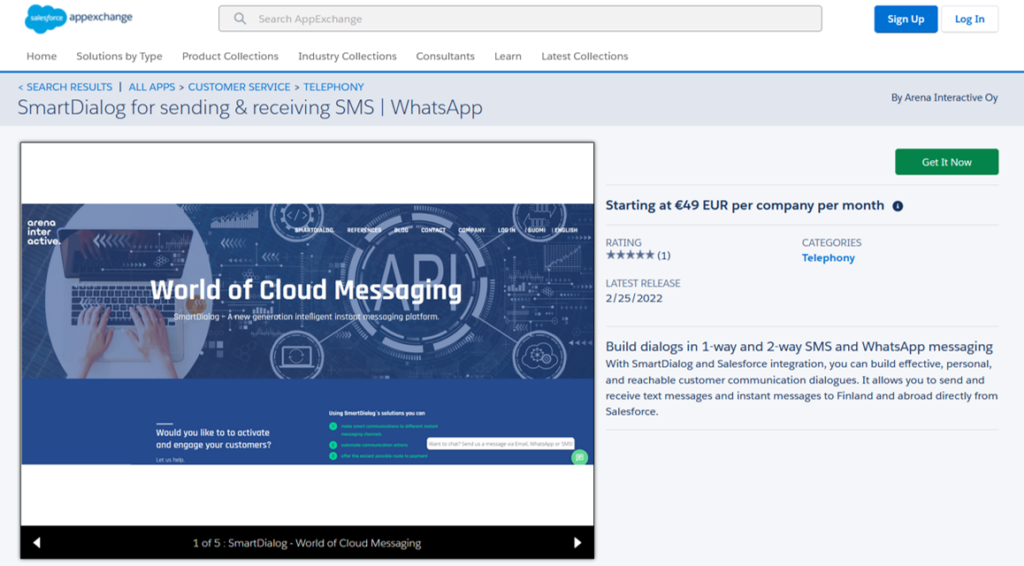Open Industry Collections menu

click(347, 56)
